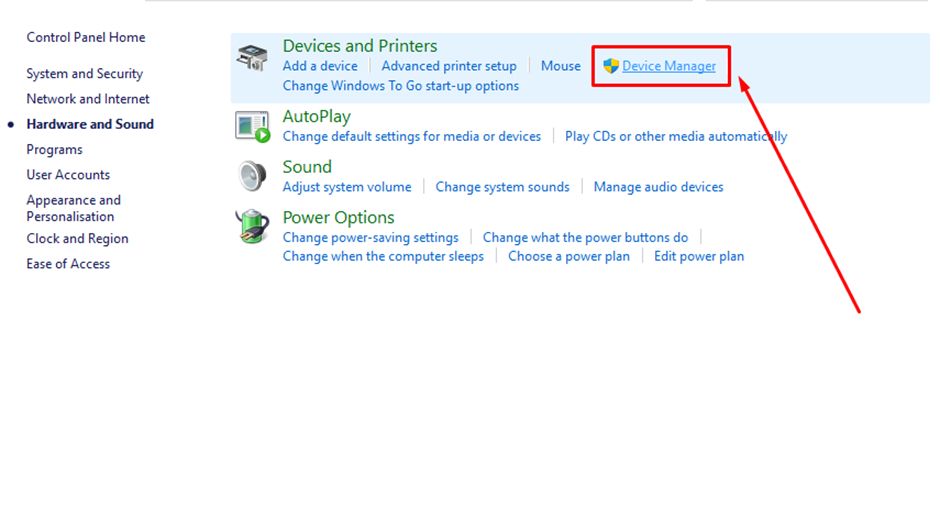
Task: Open Advanced printer setup
Action: coord(449,66)
